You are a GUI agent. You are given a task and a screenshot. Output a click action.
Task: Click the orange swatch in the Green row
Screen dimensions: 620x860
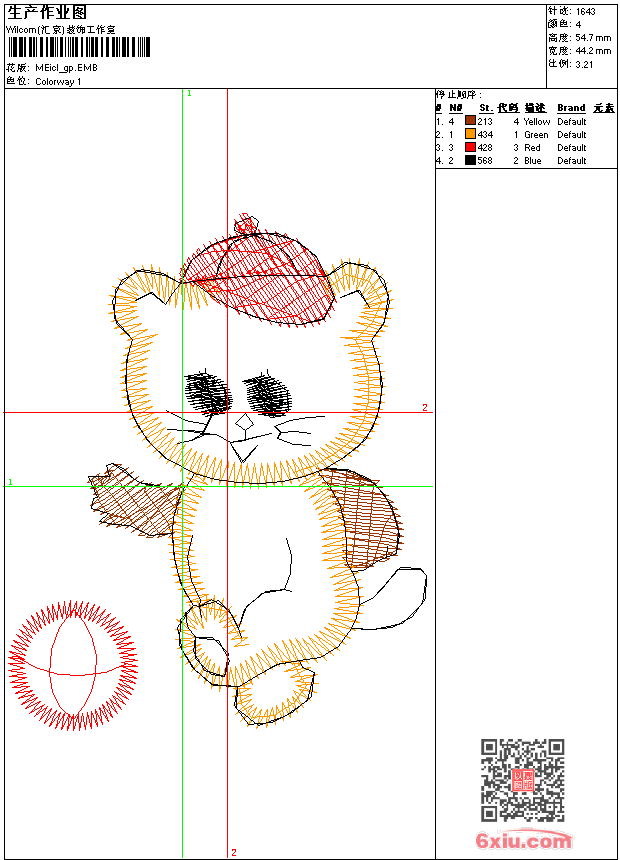(470, 134)
